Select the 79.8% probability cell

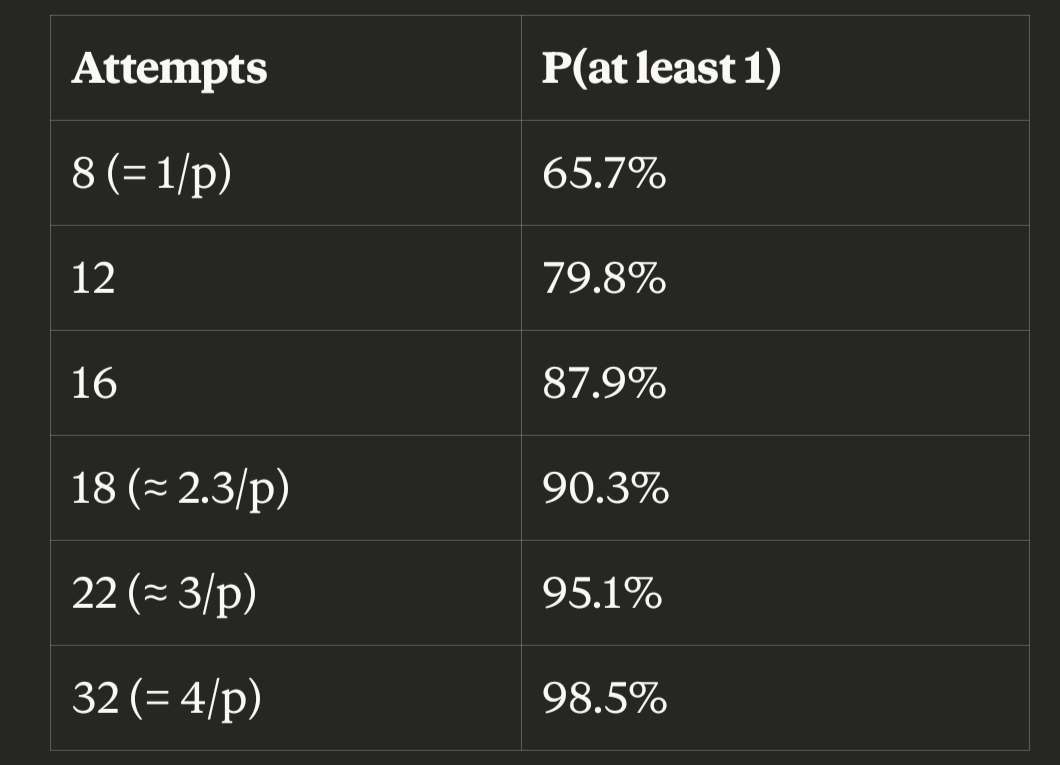point(775,278)
